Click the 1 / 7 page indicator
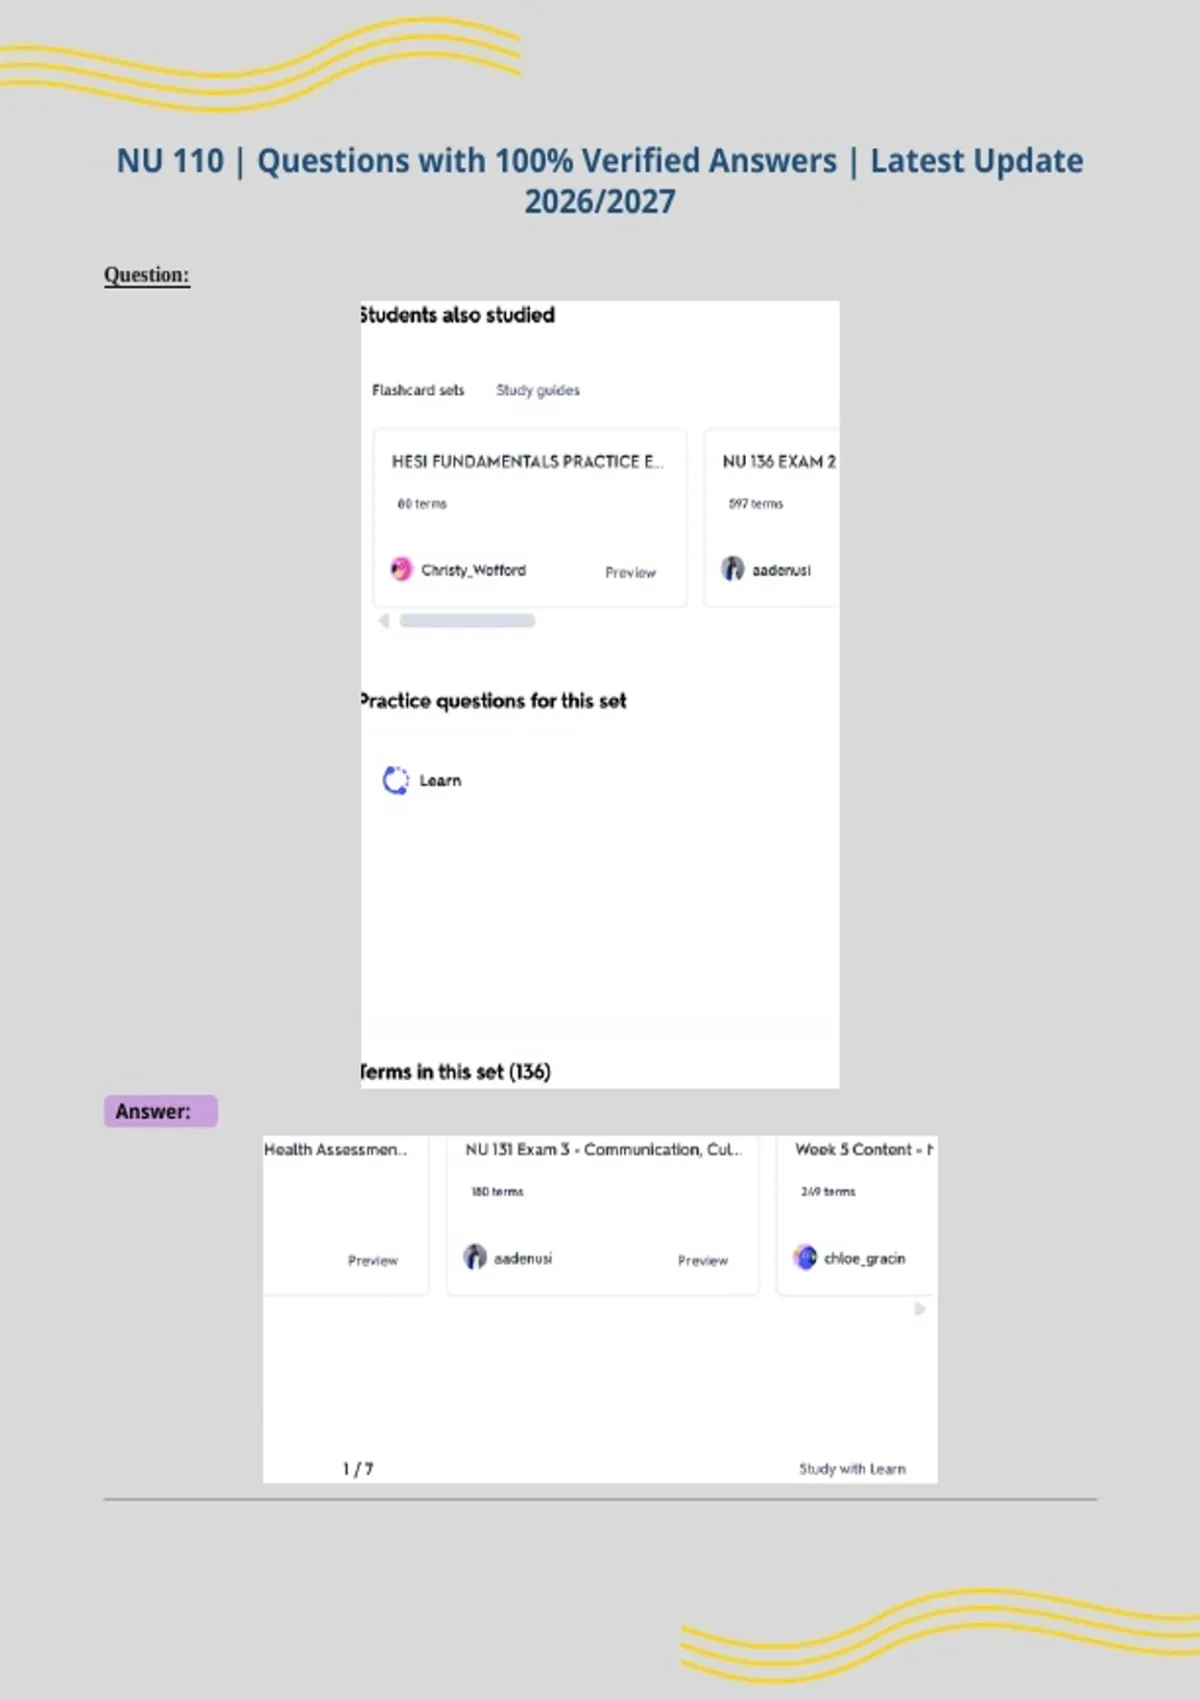Viewport: 1200px width, 1700px height. (358, 1468)
